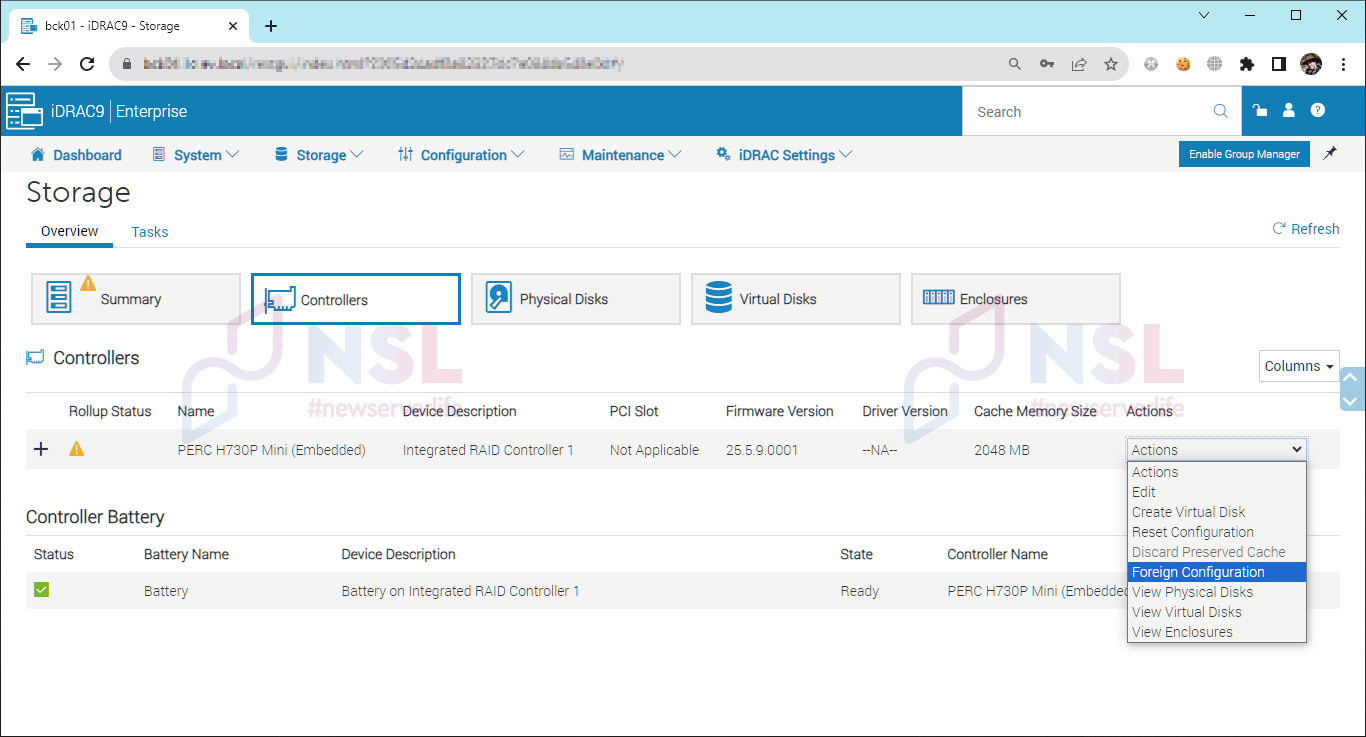The height and width of the screenshot is (737, 1366).
Task: Click the battery state Ready cell
Action: pyautogui.click(x=859, y=591)
